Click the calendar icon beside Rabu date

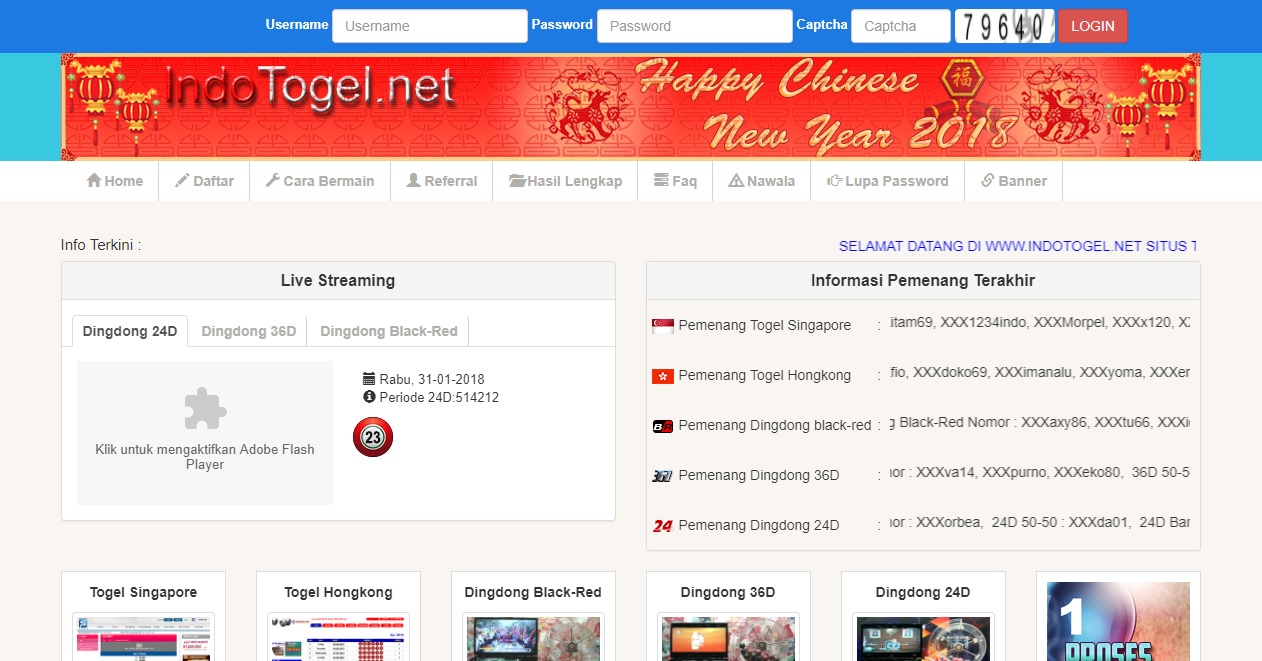369,379
